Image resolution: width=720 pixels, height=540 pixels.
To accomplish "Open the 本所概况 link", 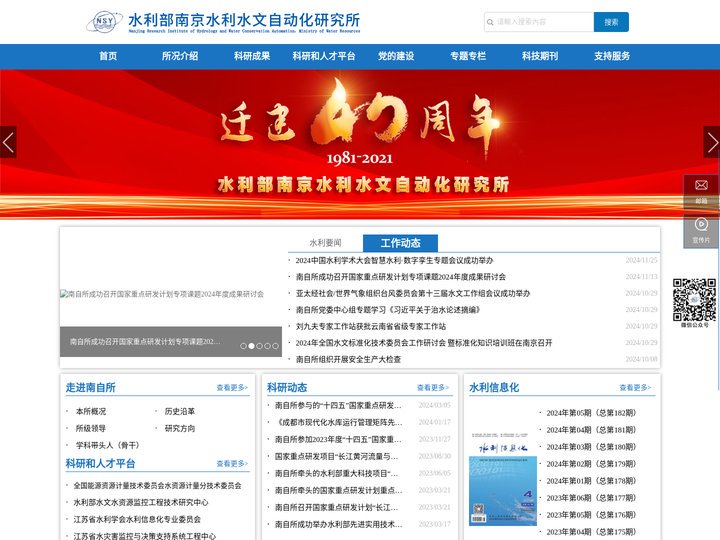I will pyautogui.click(x=91, y=411).
